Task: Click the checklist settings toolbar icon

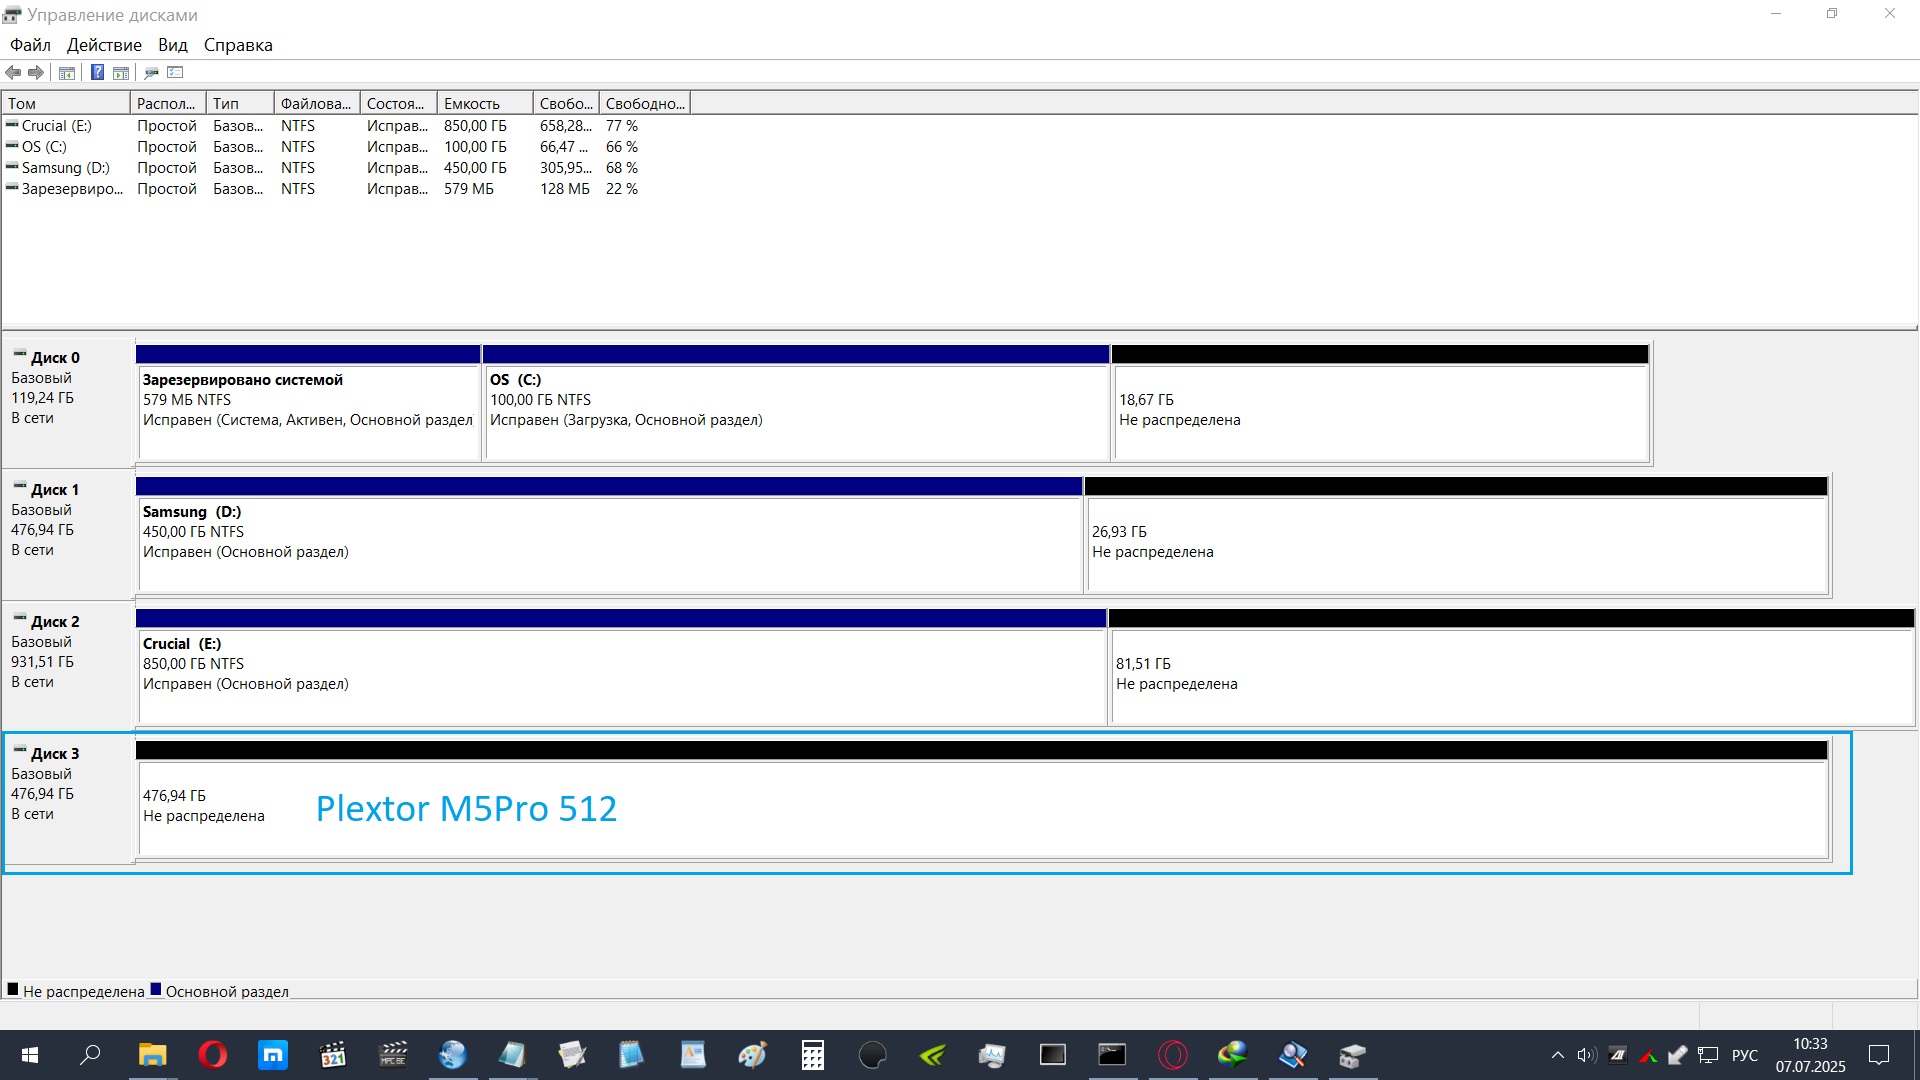Action: coord(176,72)
